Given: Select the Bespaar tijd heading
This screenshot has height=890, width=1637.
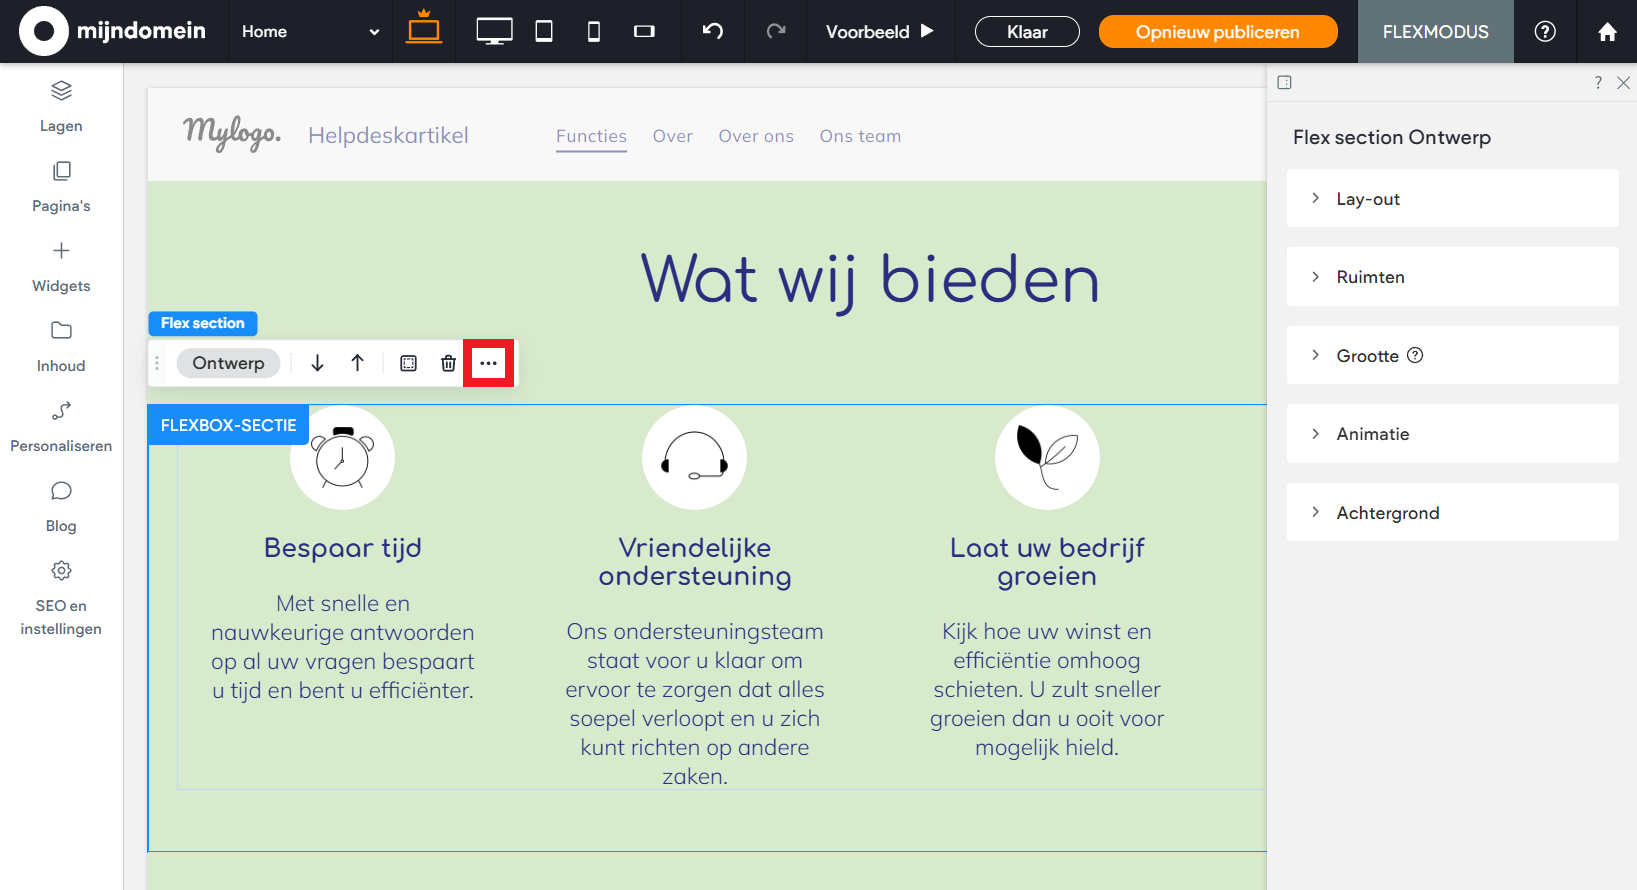Looking at the screenshot, I should (342, 548).
